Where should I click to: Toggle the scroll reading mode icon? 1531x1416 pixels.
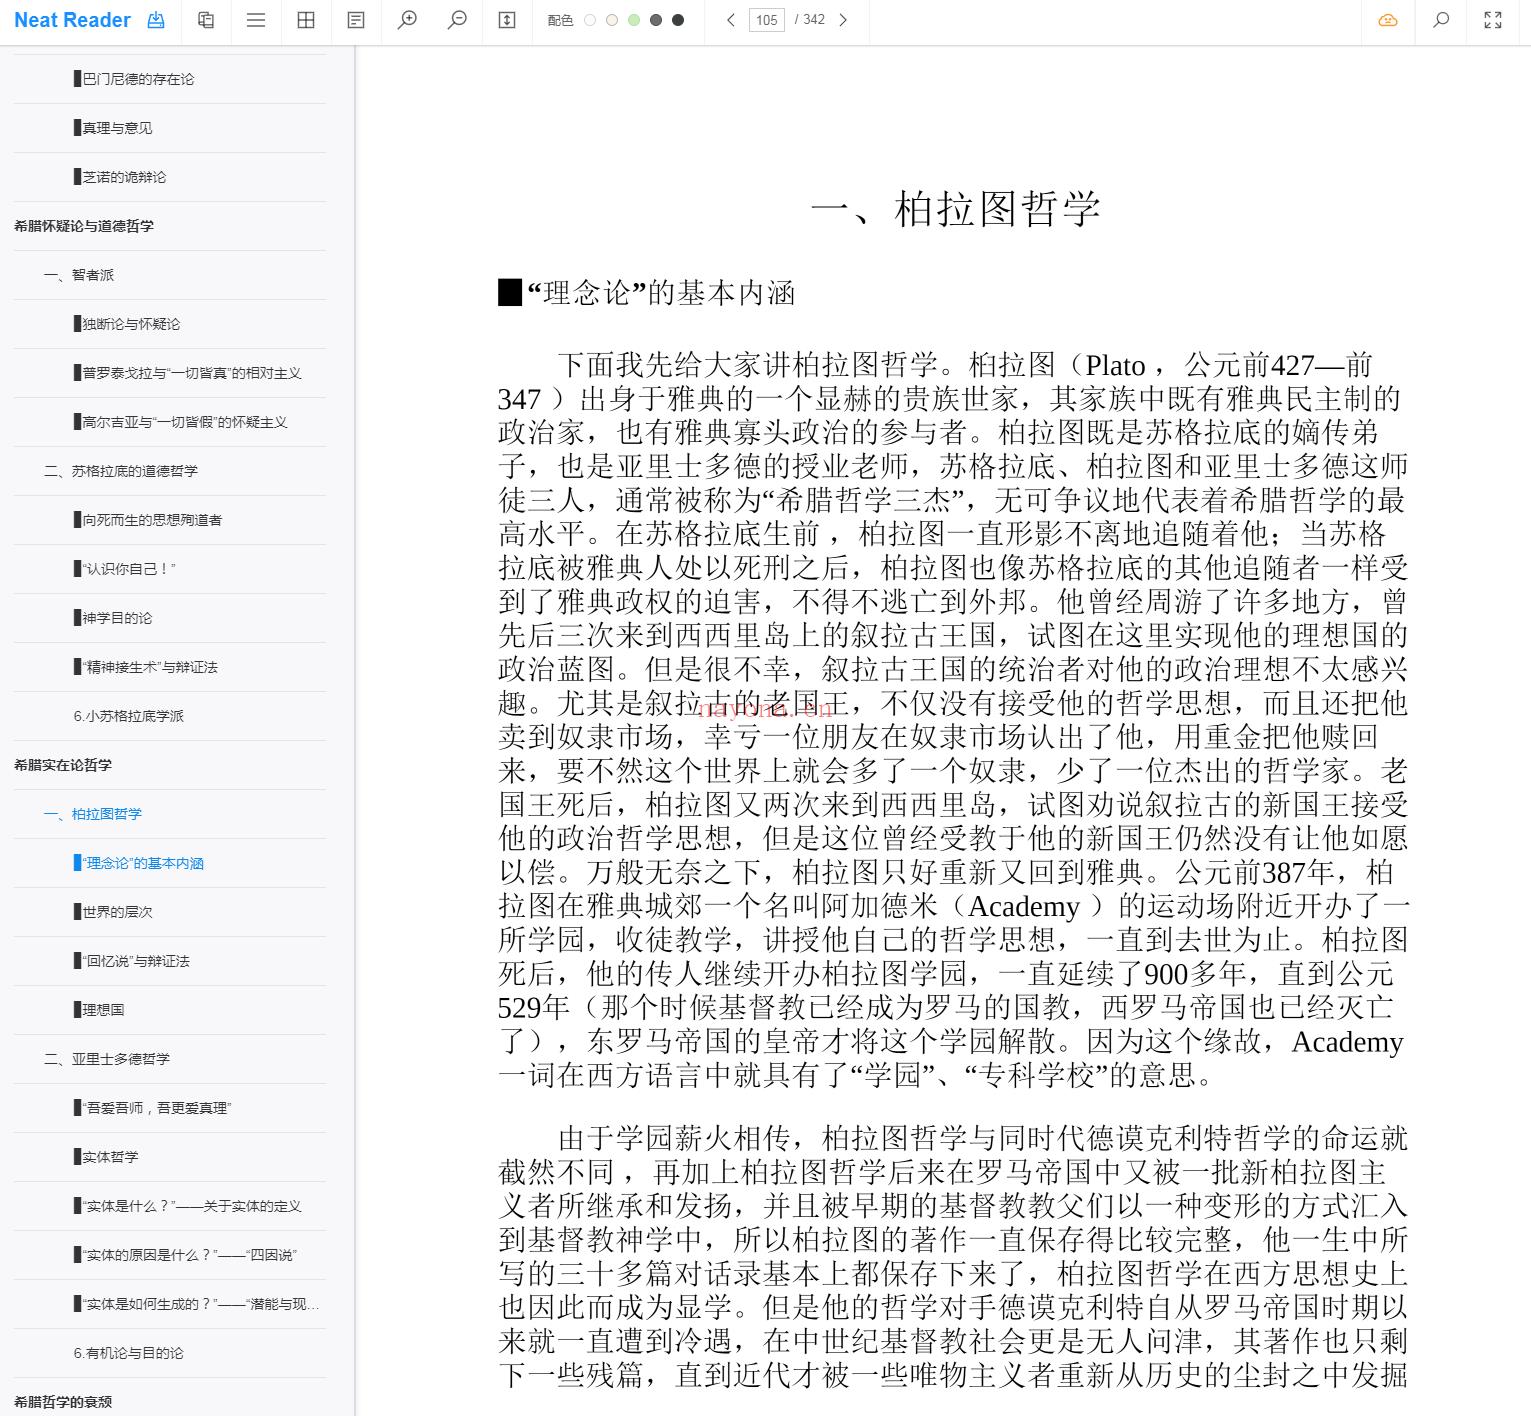tap(507, 20)
